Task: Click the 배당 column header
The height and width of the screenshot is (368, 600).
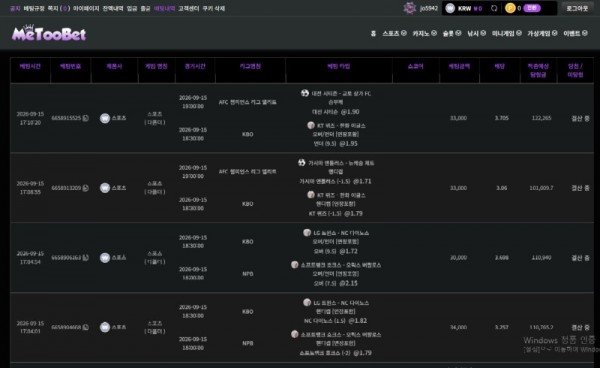Action: pyautogui.click(x=499, y=66)
